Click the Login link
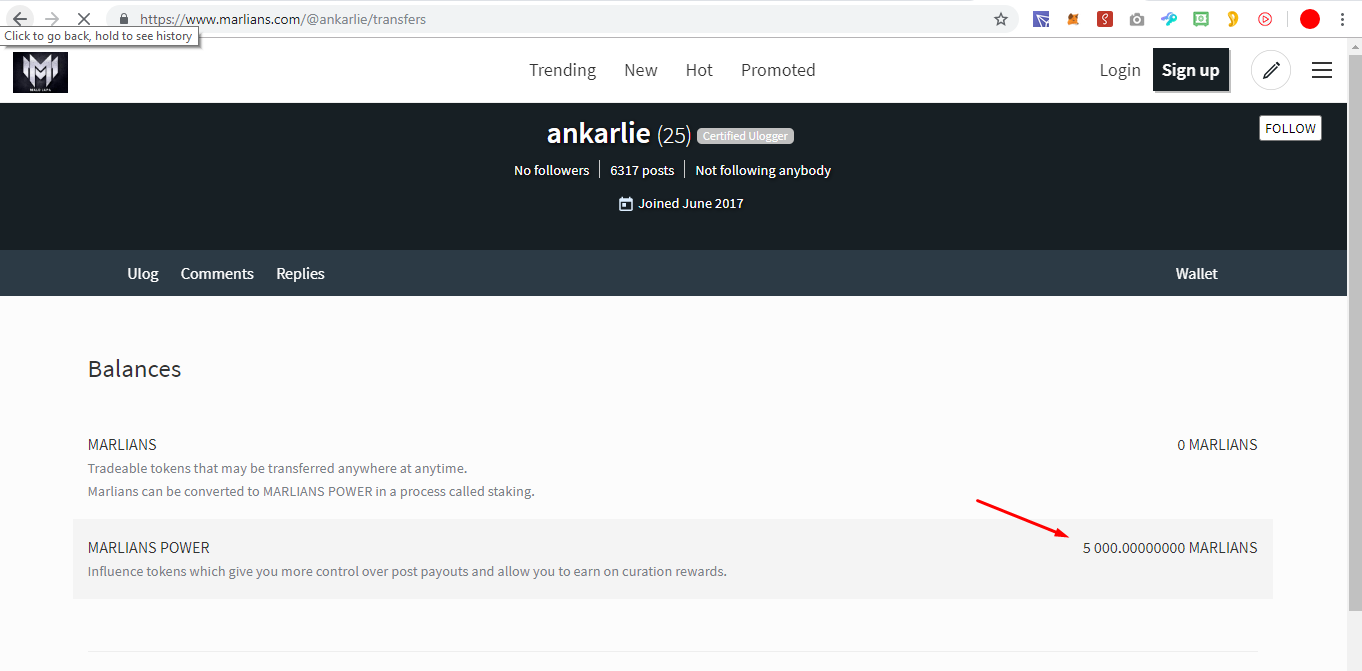The image size is (1362, 671). [x=1120, y=70]
